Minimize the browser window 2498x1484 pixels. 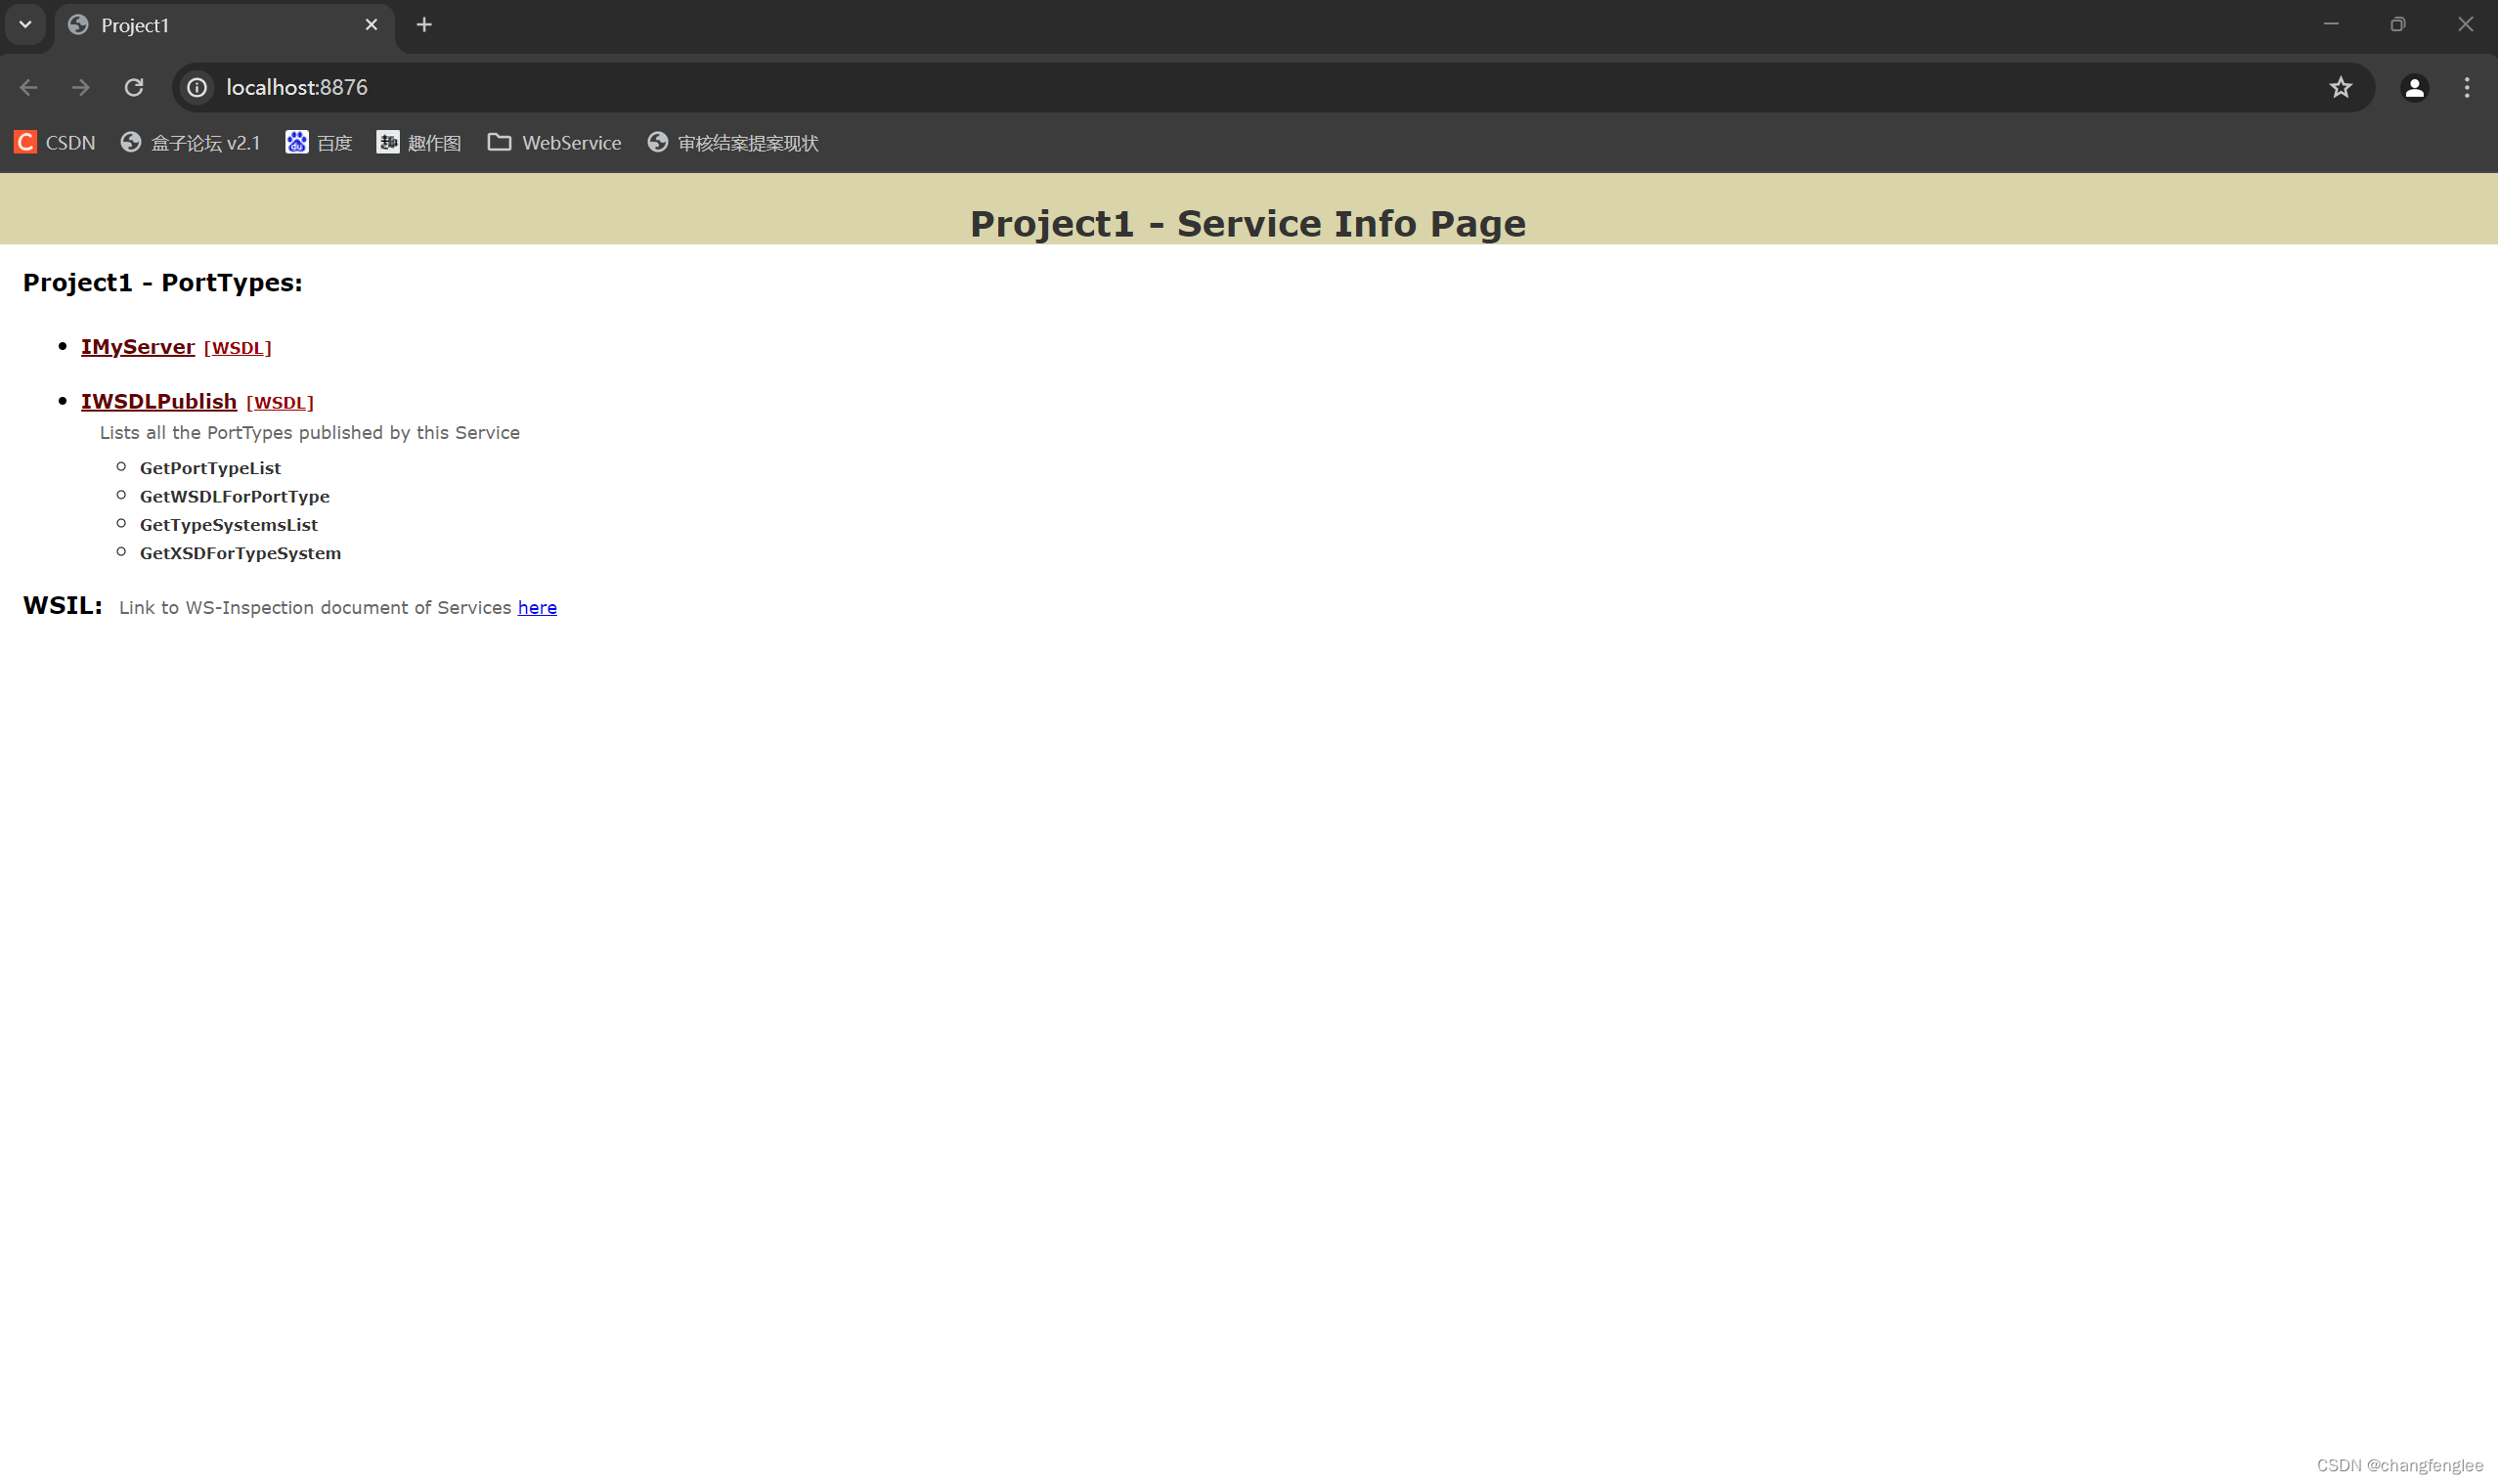pyautogui.click(x=2331, y=24)
